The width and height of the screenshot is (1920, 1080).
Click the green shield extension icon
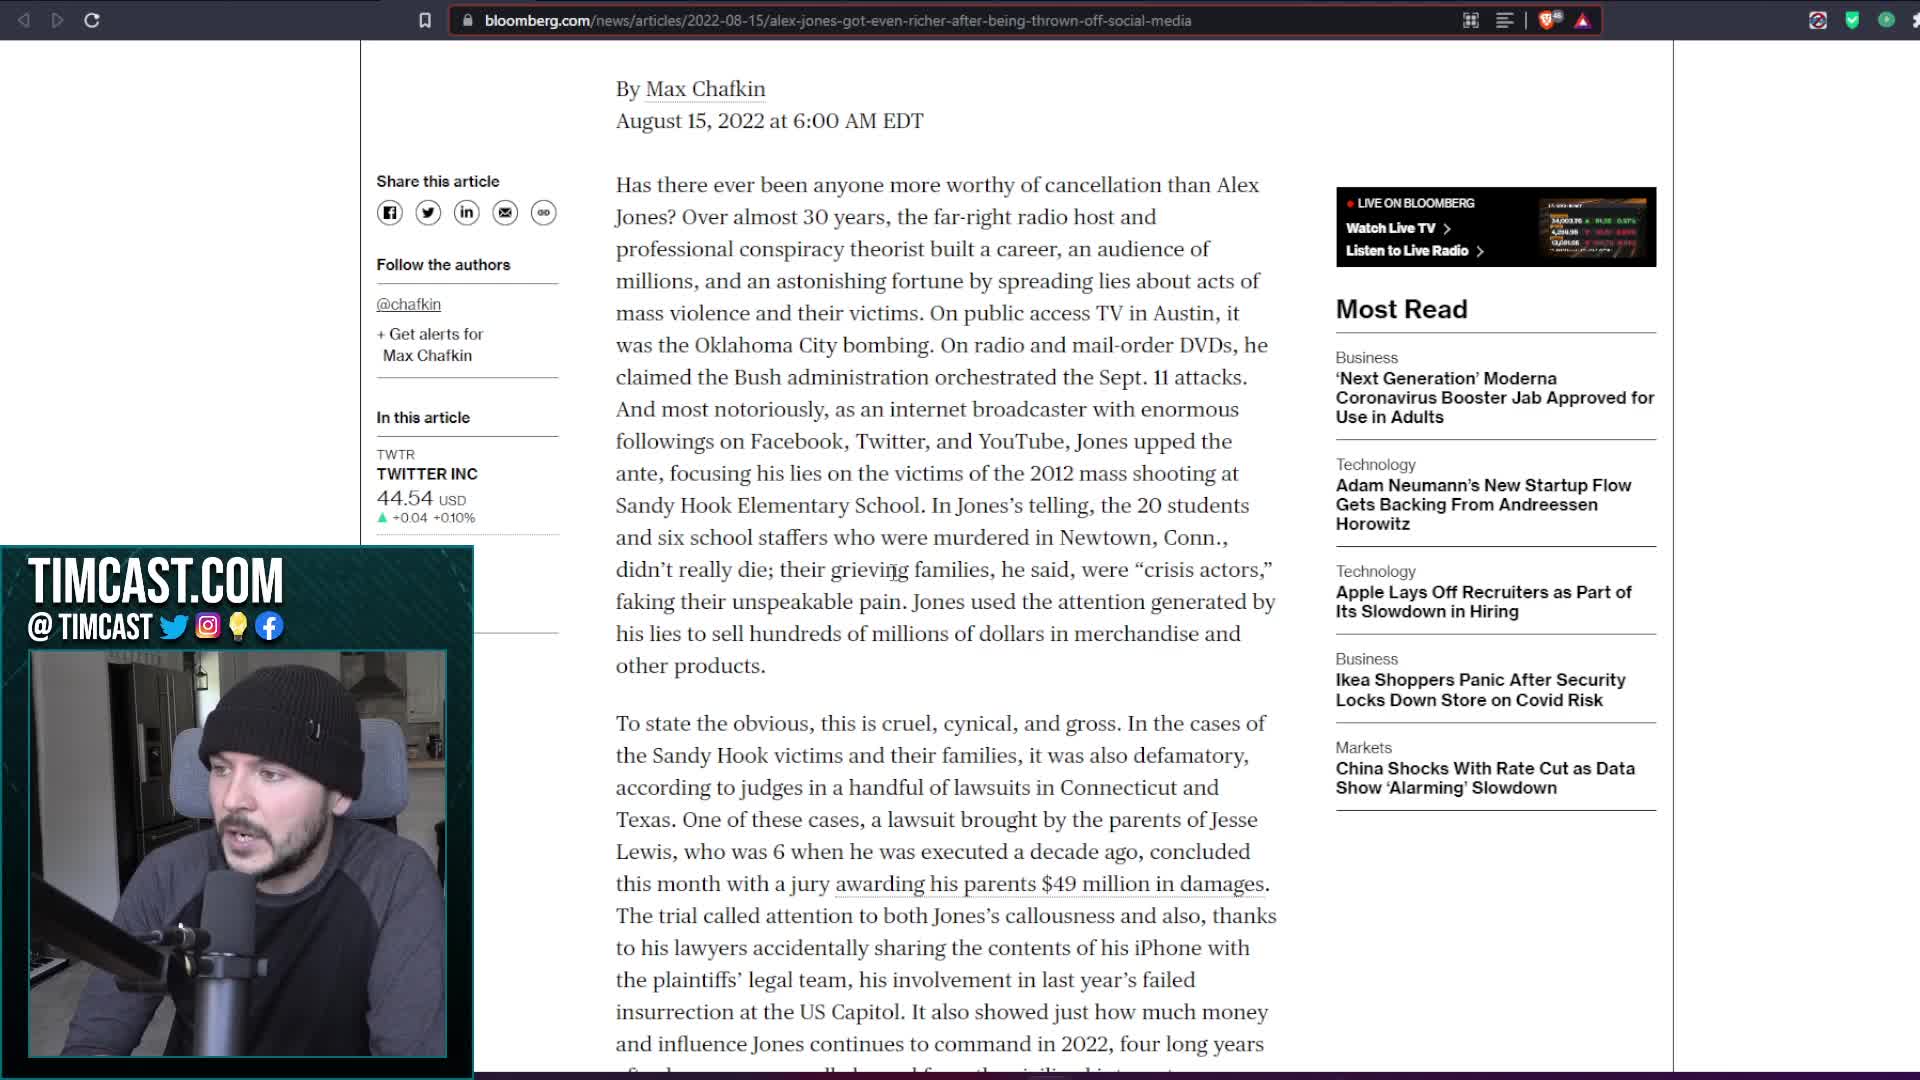[1852, 20]
